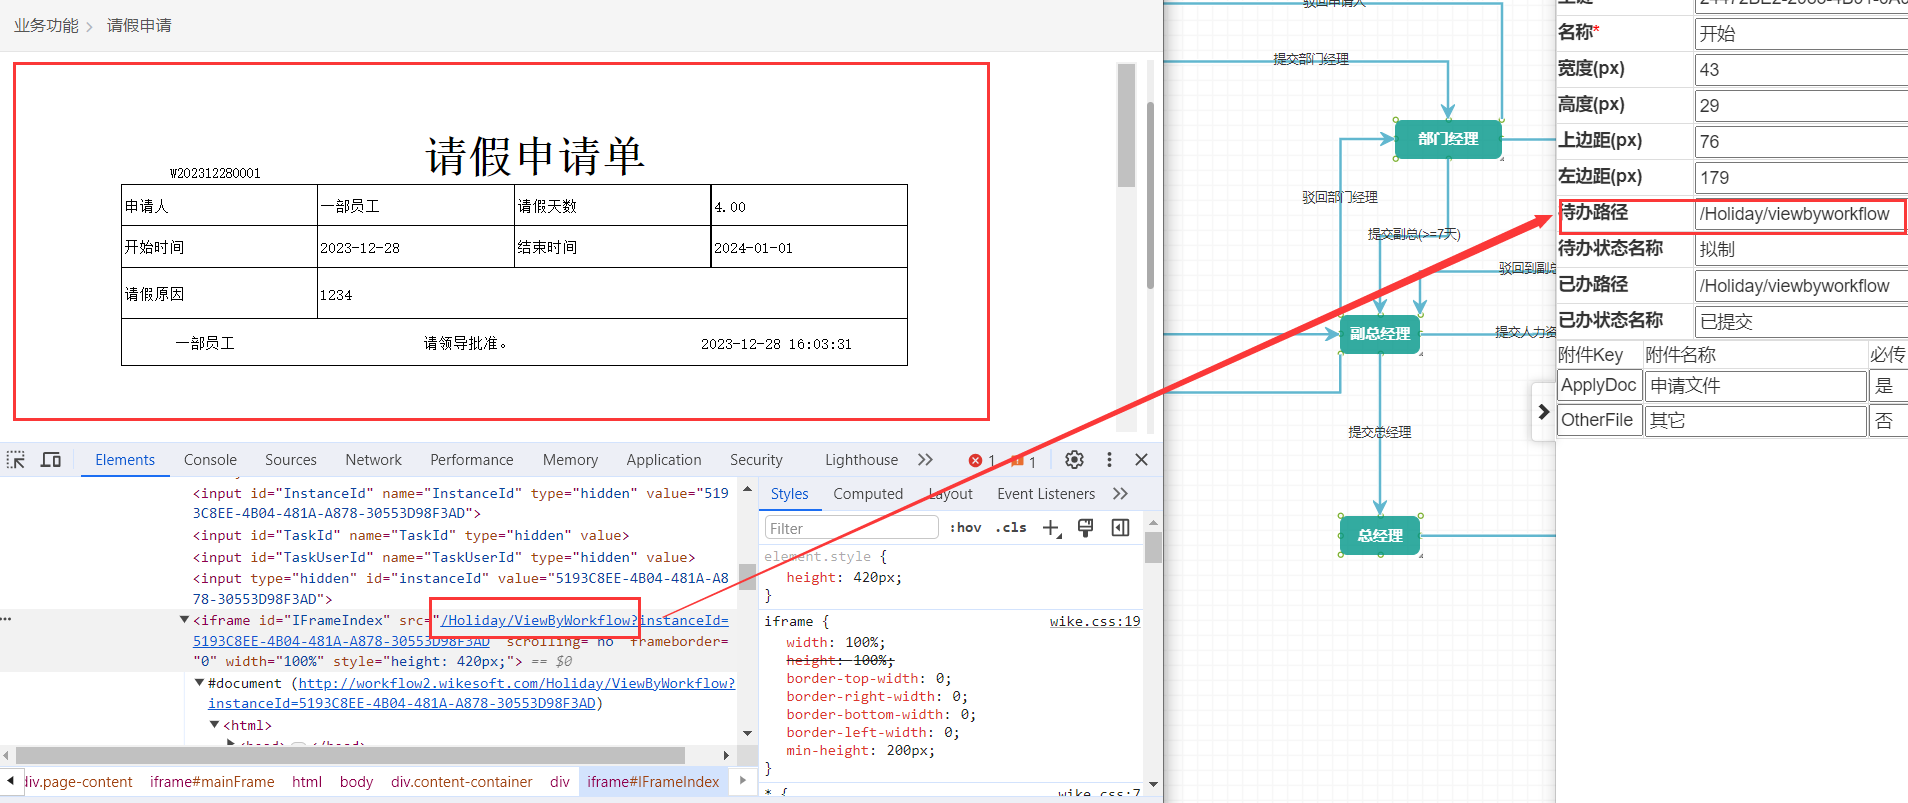The width and height of the screenshot is (1908, 803).
Task: Toggle the computed styles sidebar icon
Action: tap(1121, 528)
